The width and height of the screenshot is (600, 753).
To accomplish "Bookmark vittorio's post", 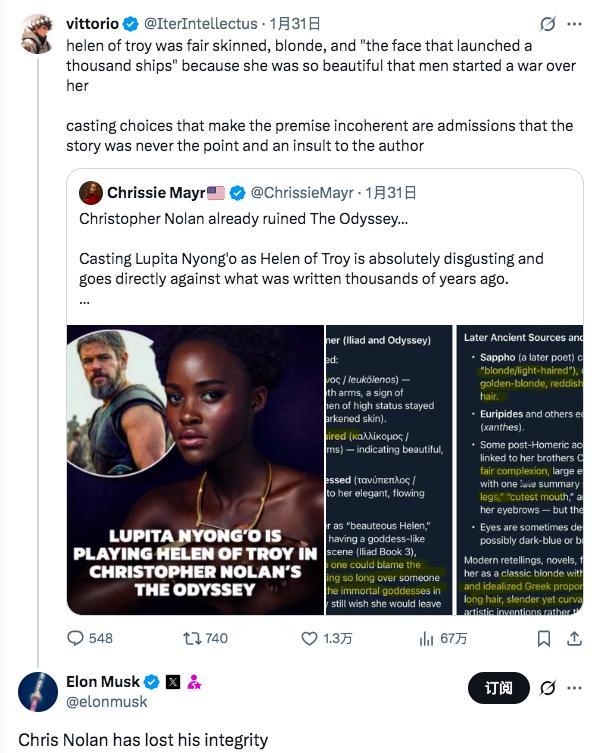I will [x=544, y=638].
